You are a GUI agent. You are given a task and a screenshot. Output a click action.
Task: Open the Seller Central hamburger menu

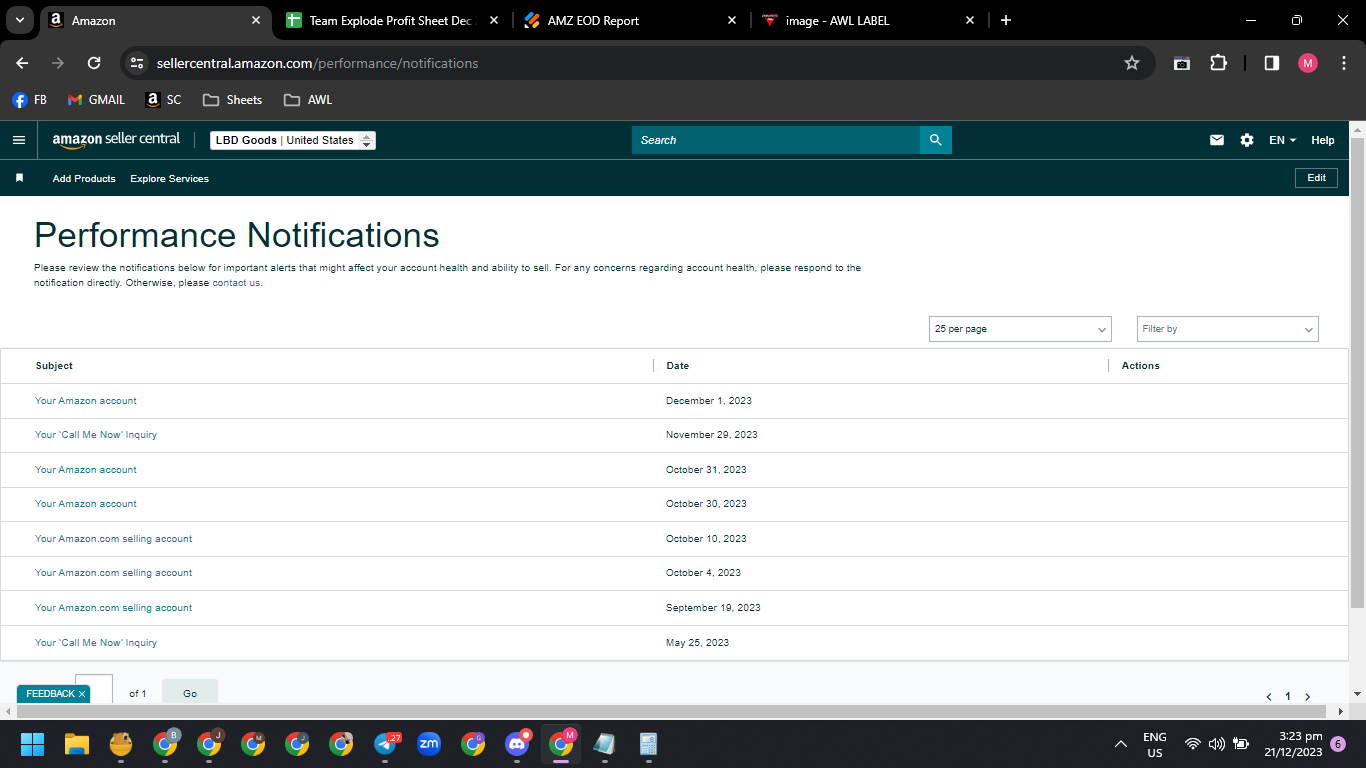18,140
